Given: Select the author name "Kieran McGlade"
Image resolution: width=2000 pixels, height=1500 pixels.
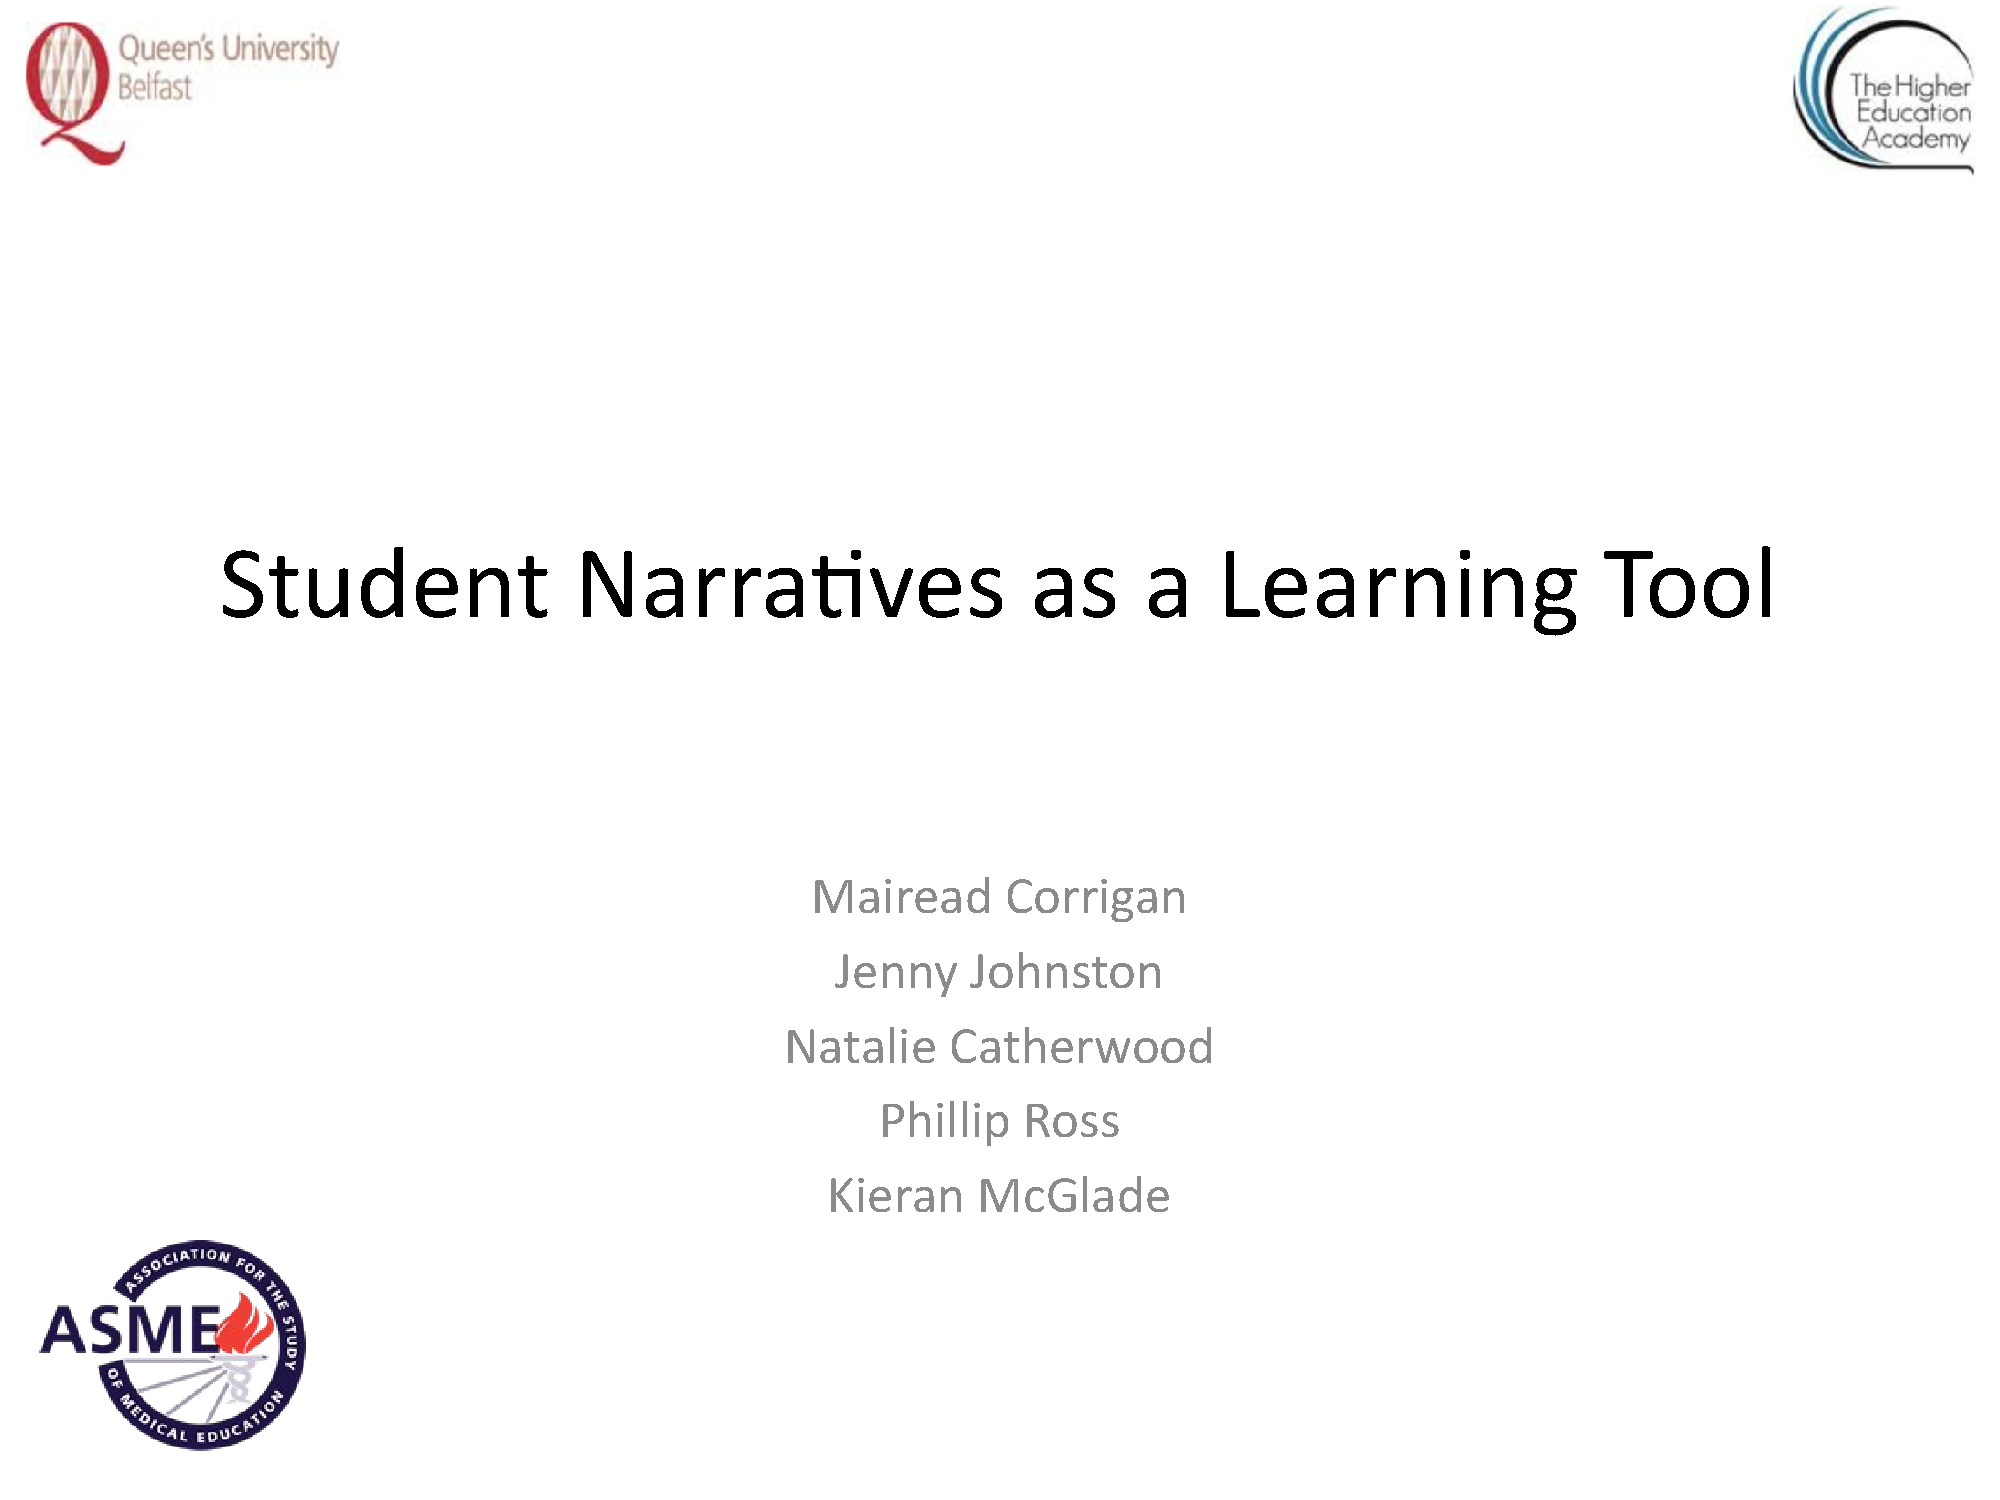Looking at the screenshot, I should (x=999, y=1196).
